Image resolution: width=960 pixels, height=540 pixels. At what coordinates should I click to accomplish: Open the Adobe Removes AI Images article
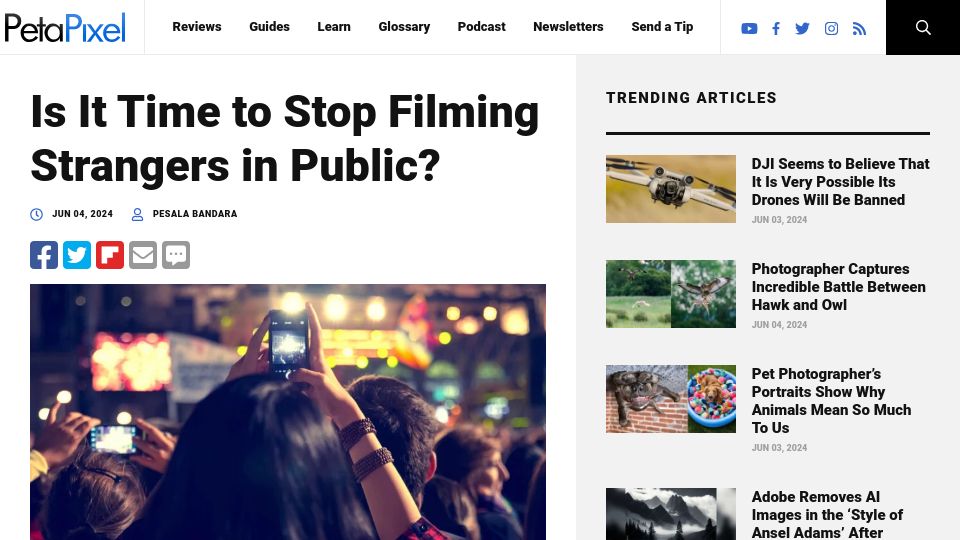(827, 514)
